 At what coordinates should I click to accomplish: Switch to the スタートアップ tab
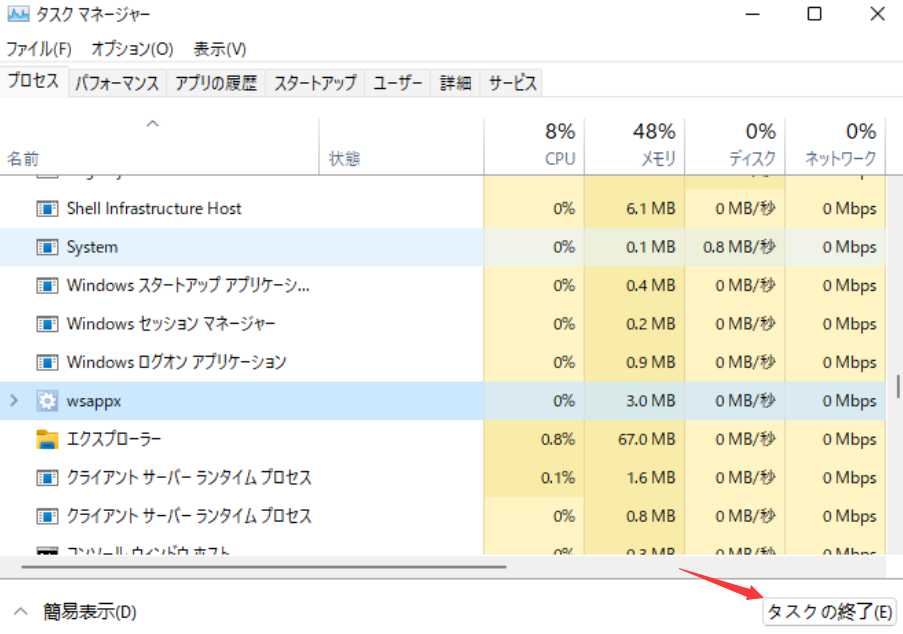(316, 83)
